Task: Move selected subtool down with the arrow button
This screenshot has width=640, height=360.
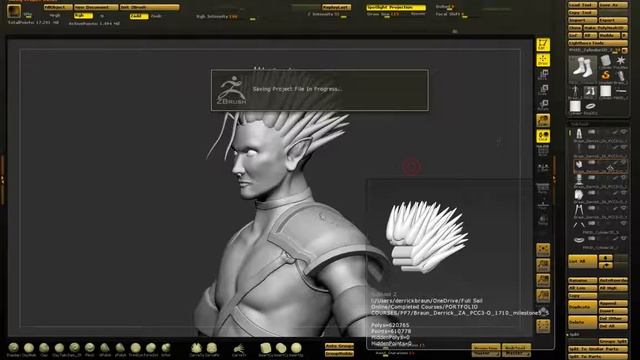Action: [605, 265]
